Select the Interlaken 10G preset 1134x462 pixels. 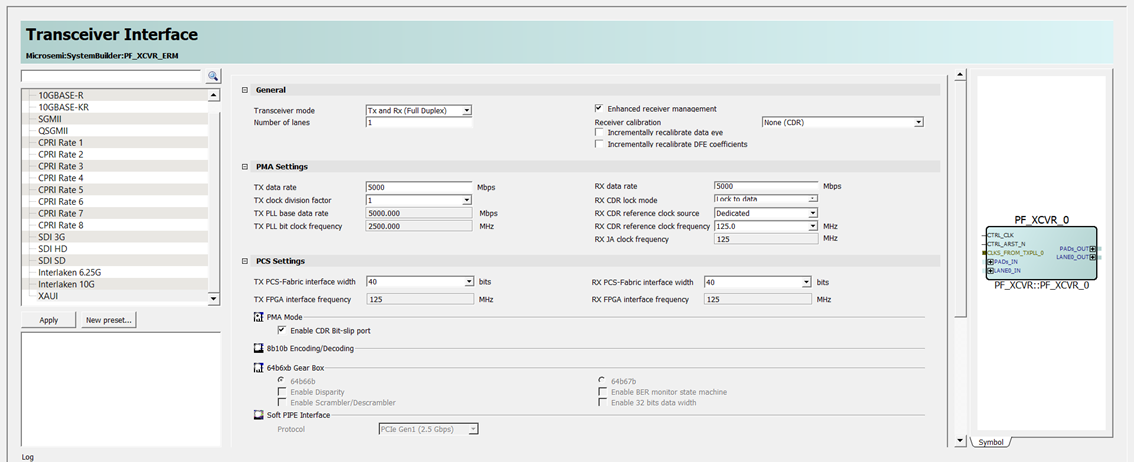[x=65, y=285]
